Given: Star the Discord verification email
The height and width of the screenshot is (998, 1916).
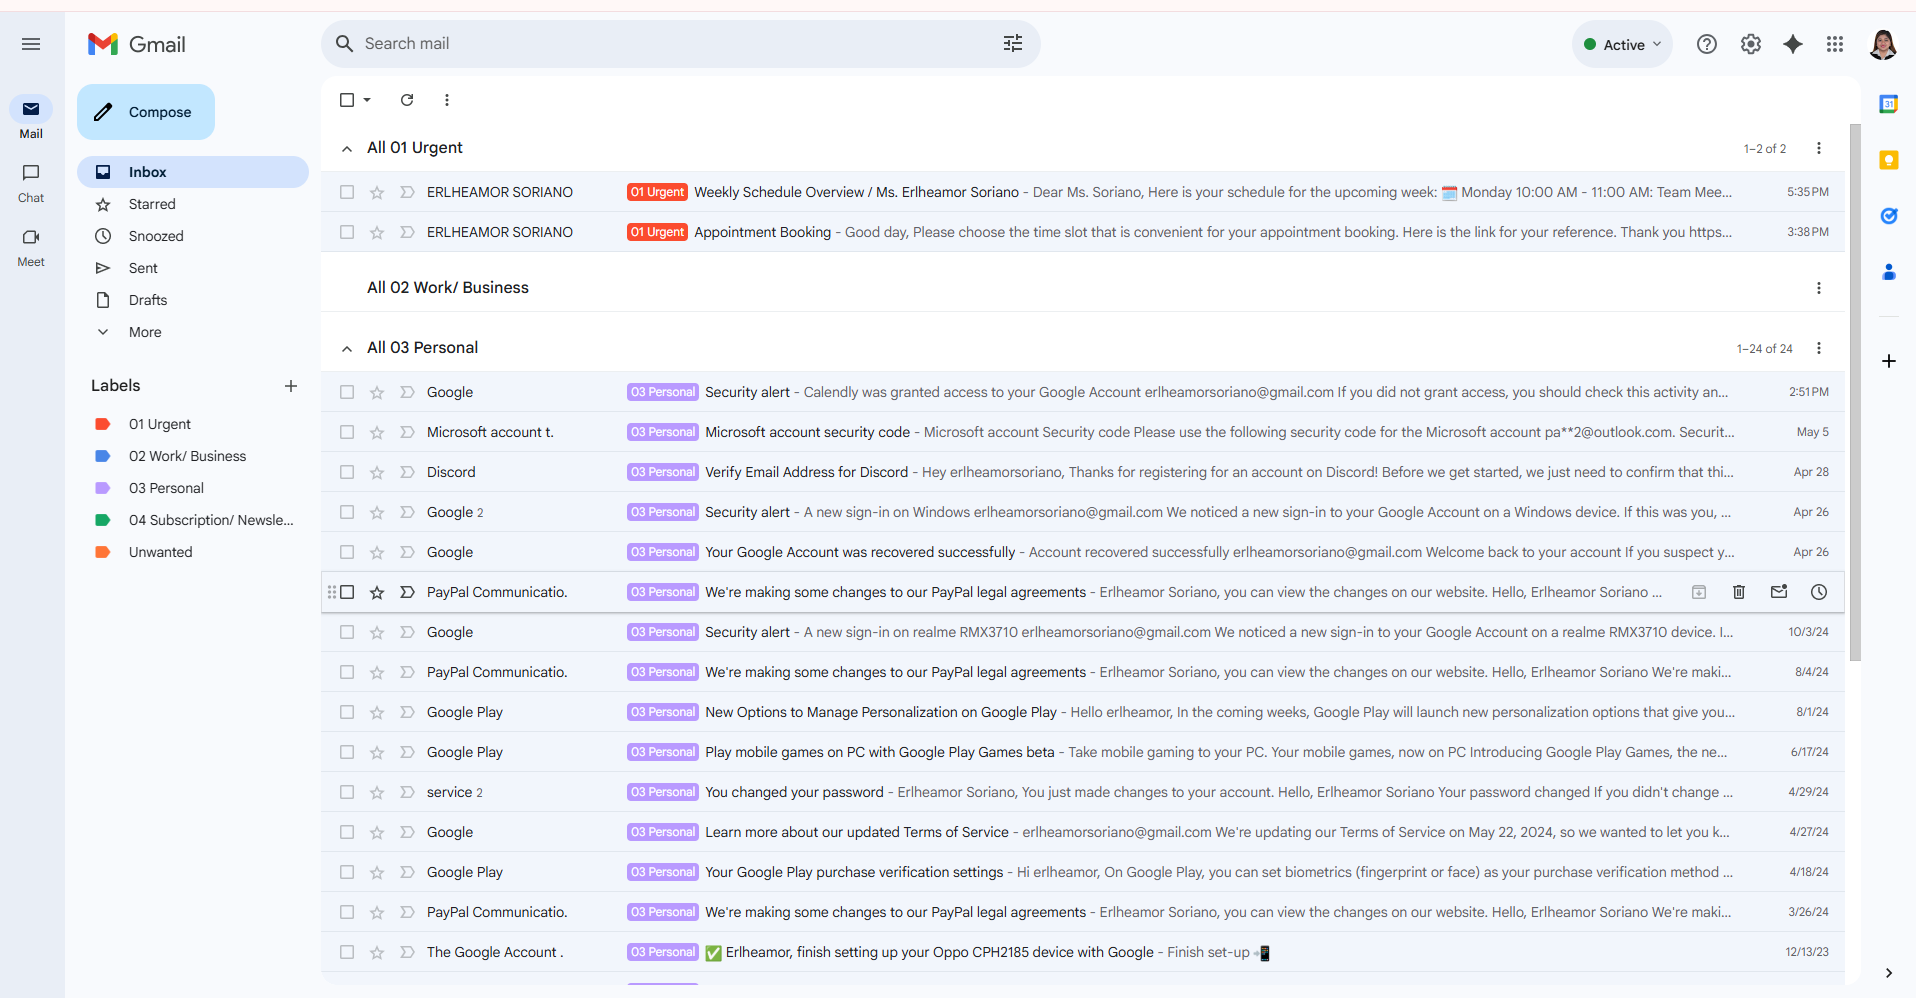Looking at the screenshot, I should click(377, 472).
